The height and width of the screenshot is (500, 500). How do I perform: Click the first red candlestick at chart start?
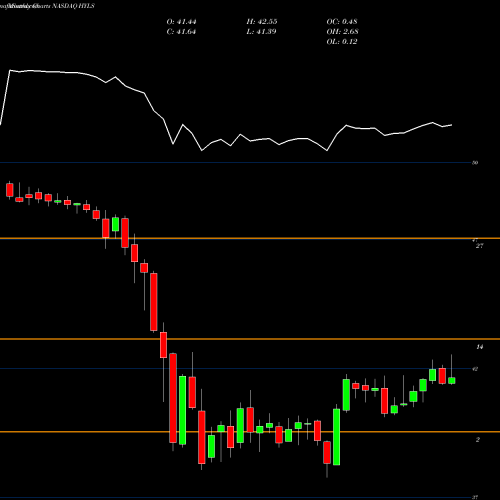tap(10, 190)
